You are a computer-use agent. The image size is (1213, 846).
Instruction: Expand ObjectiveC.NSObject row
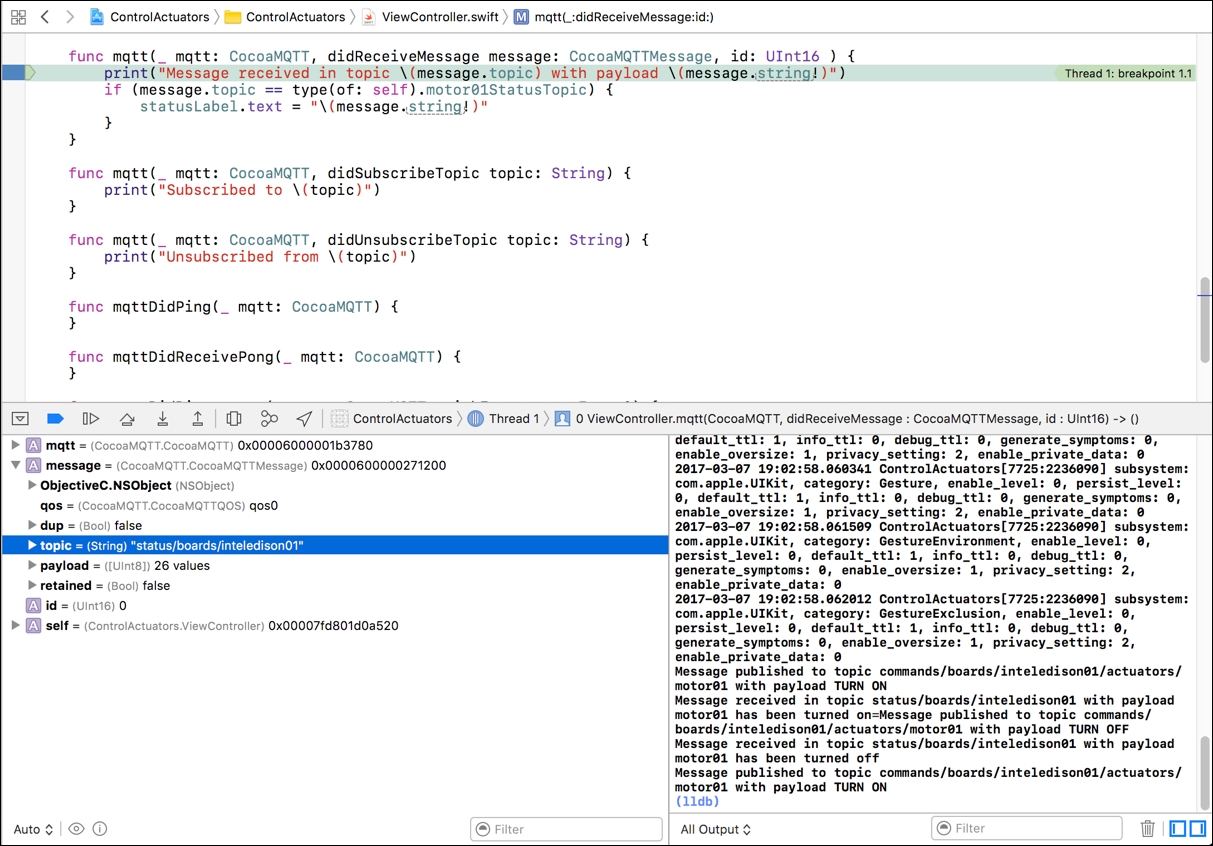point(32,485)
